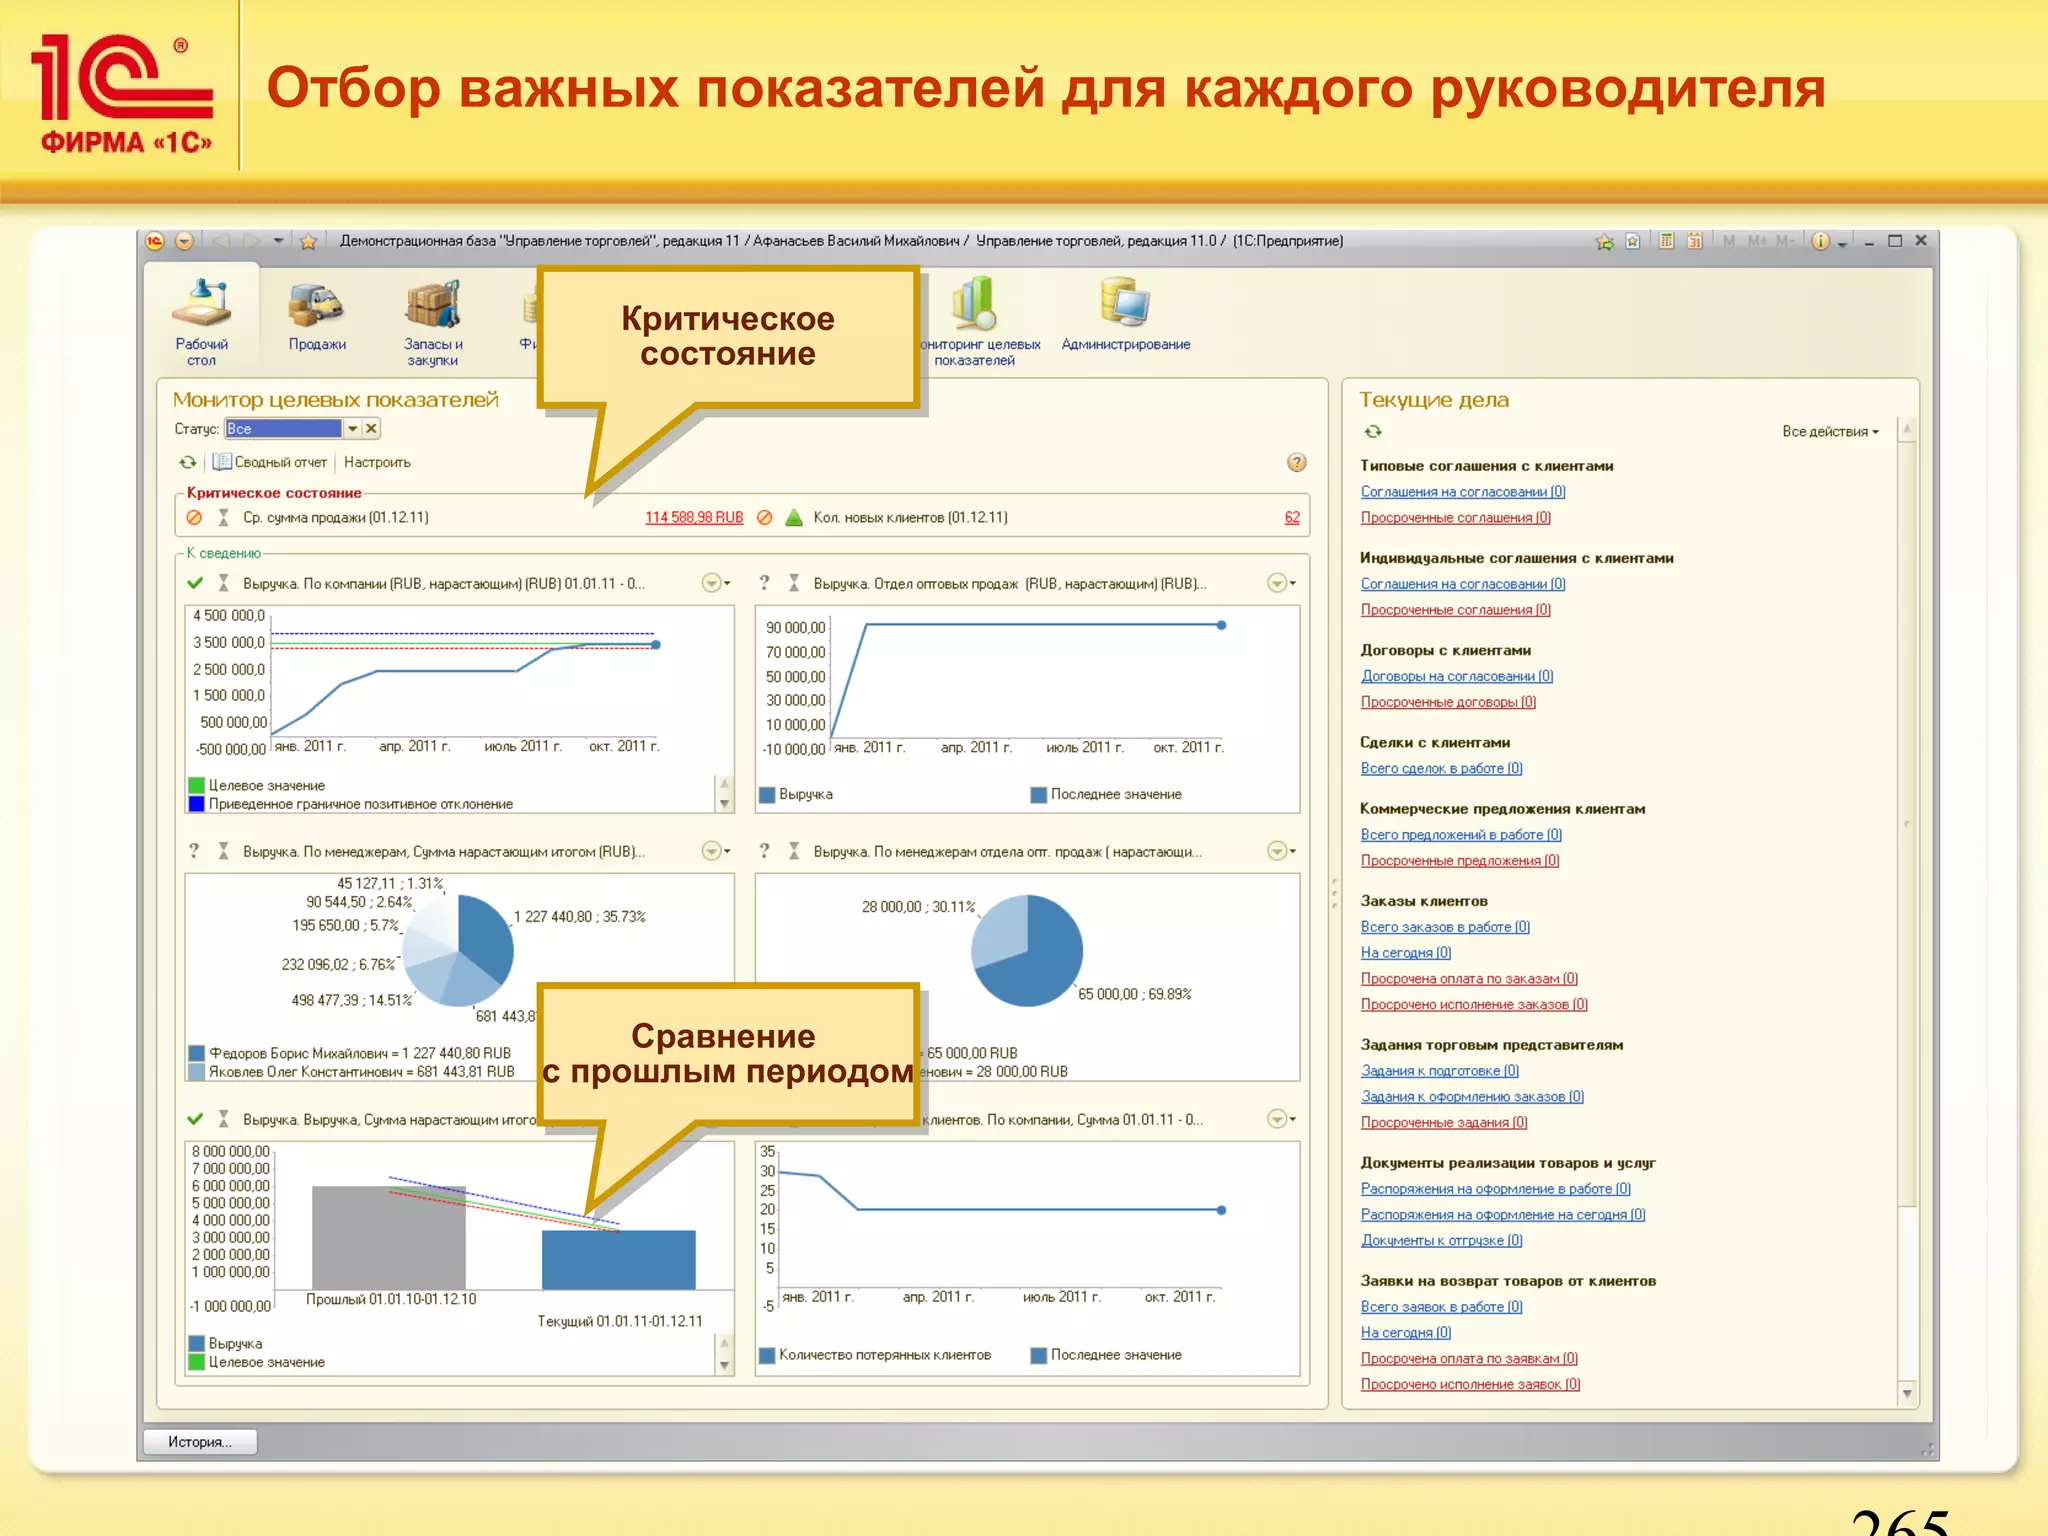Expand the Все действия menu
The width and height of the screenshot is (2048, 1536).
coord(1829,431)
